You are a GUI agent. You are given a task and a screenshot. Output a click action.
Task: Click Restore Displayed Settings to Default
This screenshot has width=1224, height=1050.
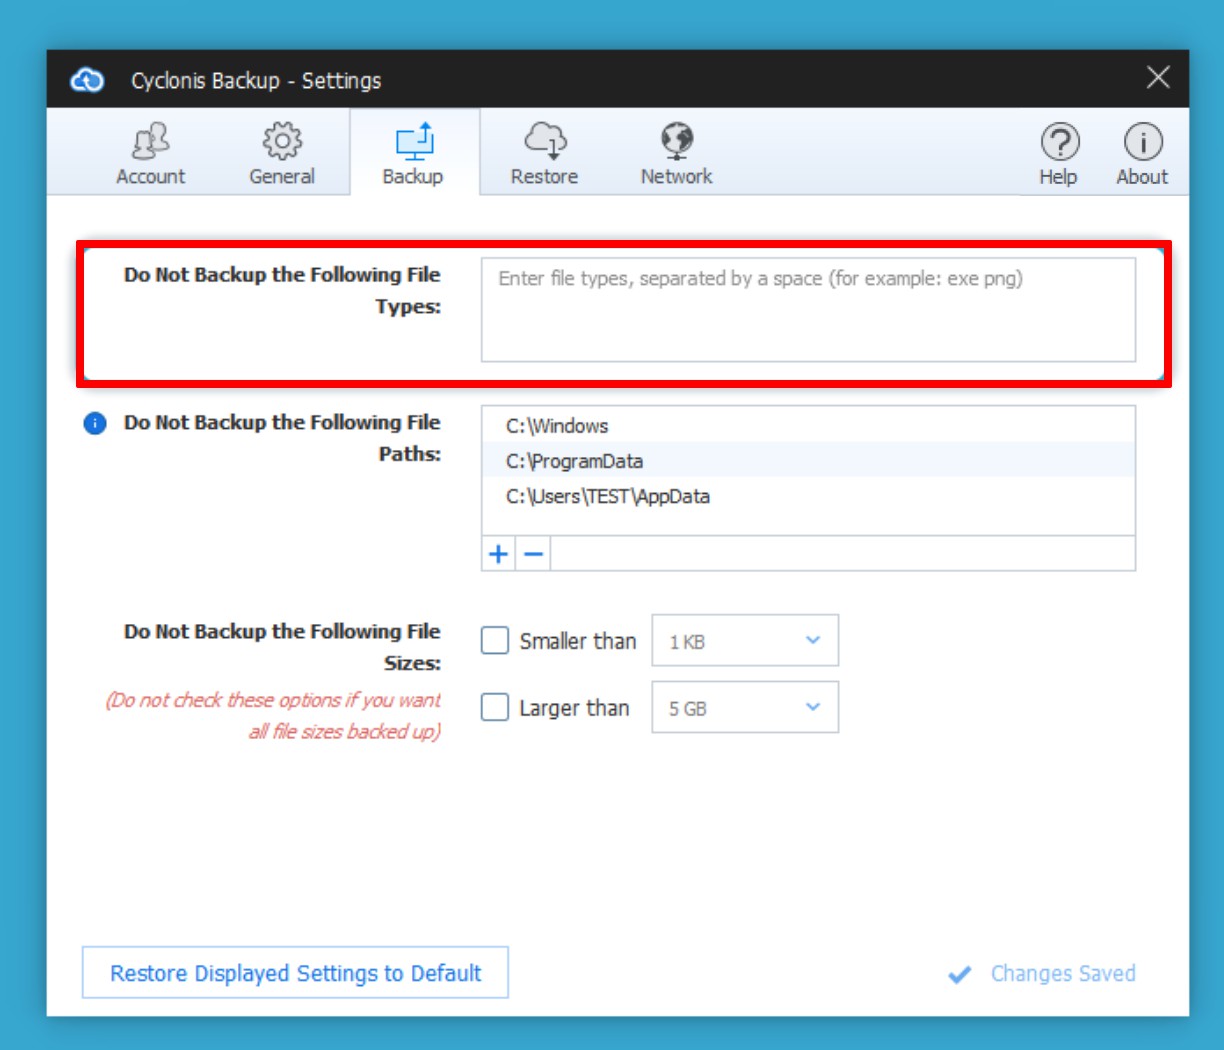[295, 973]
